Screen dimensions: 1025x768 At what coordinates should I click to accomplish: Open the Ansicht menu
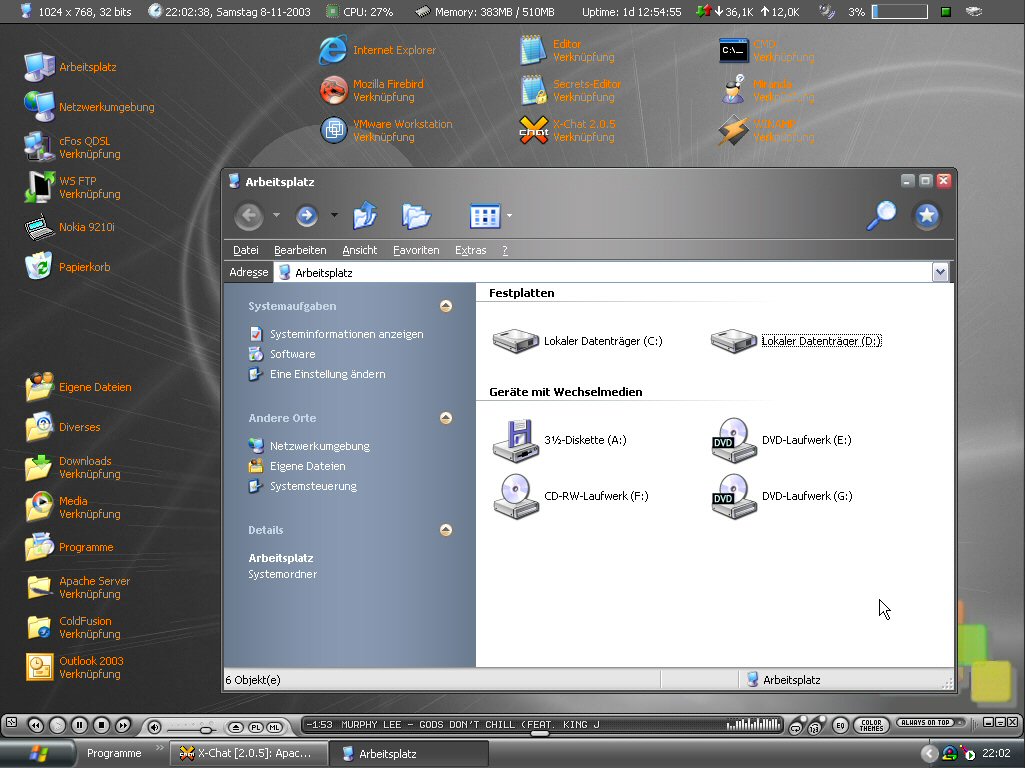click(359, 250)
